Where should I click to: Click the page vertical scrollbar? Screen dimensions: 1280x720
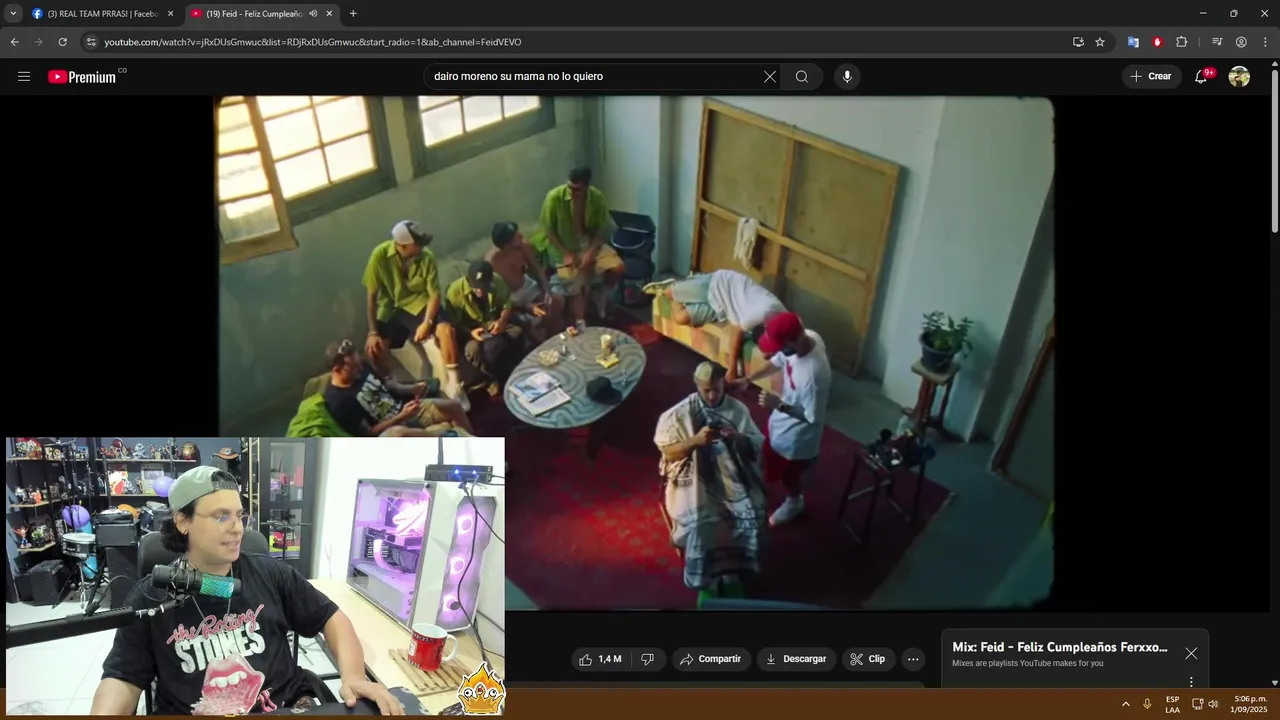click(x=1274, y=150)
